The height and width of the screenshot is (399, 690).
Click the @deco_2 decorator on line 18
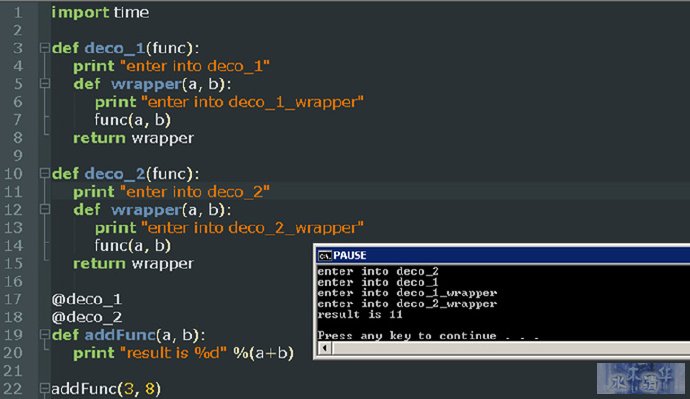click(87, 317)
